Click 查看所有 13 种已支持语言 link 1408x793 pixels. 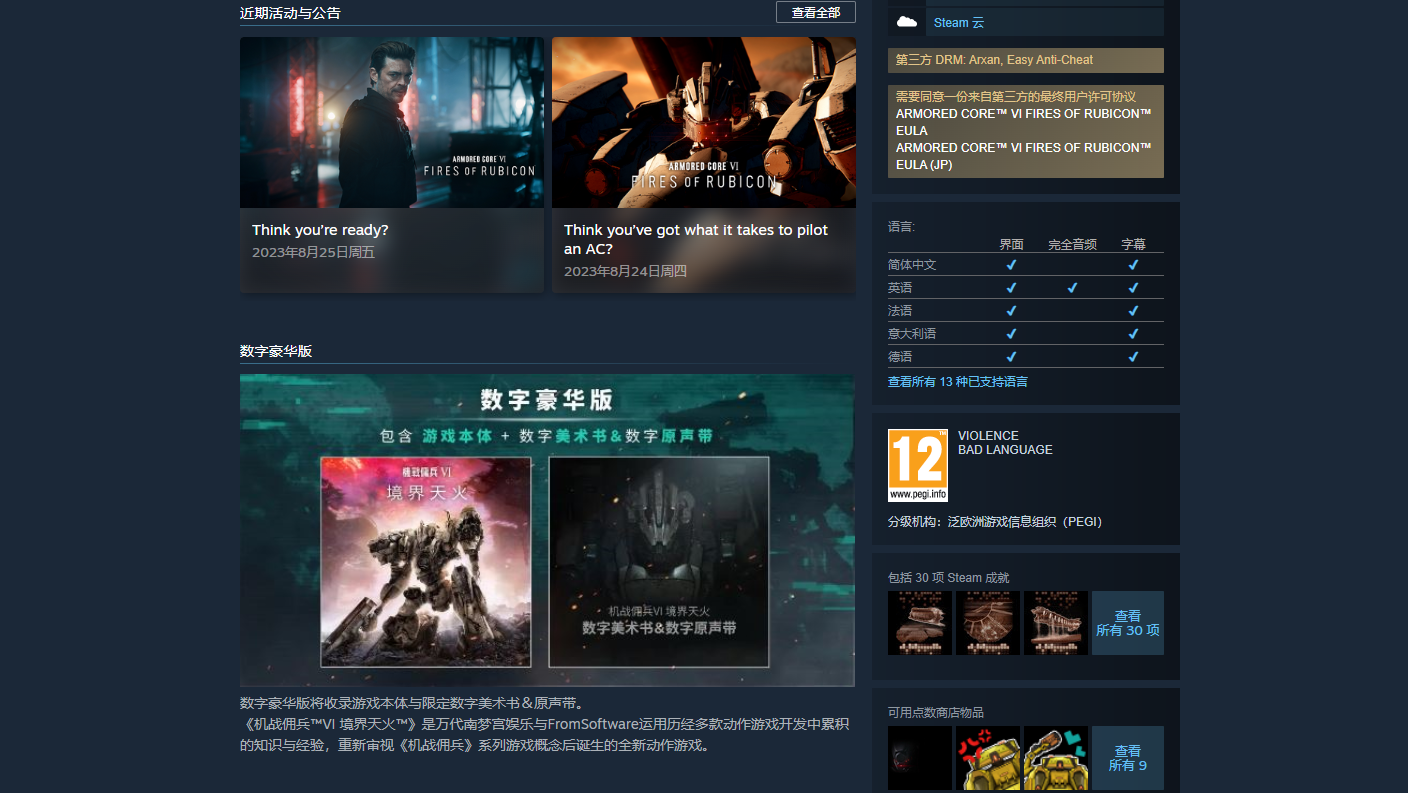click(x=958, y=382)
